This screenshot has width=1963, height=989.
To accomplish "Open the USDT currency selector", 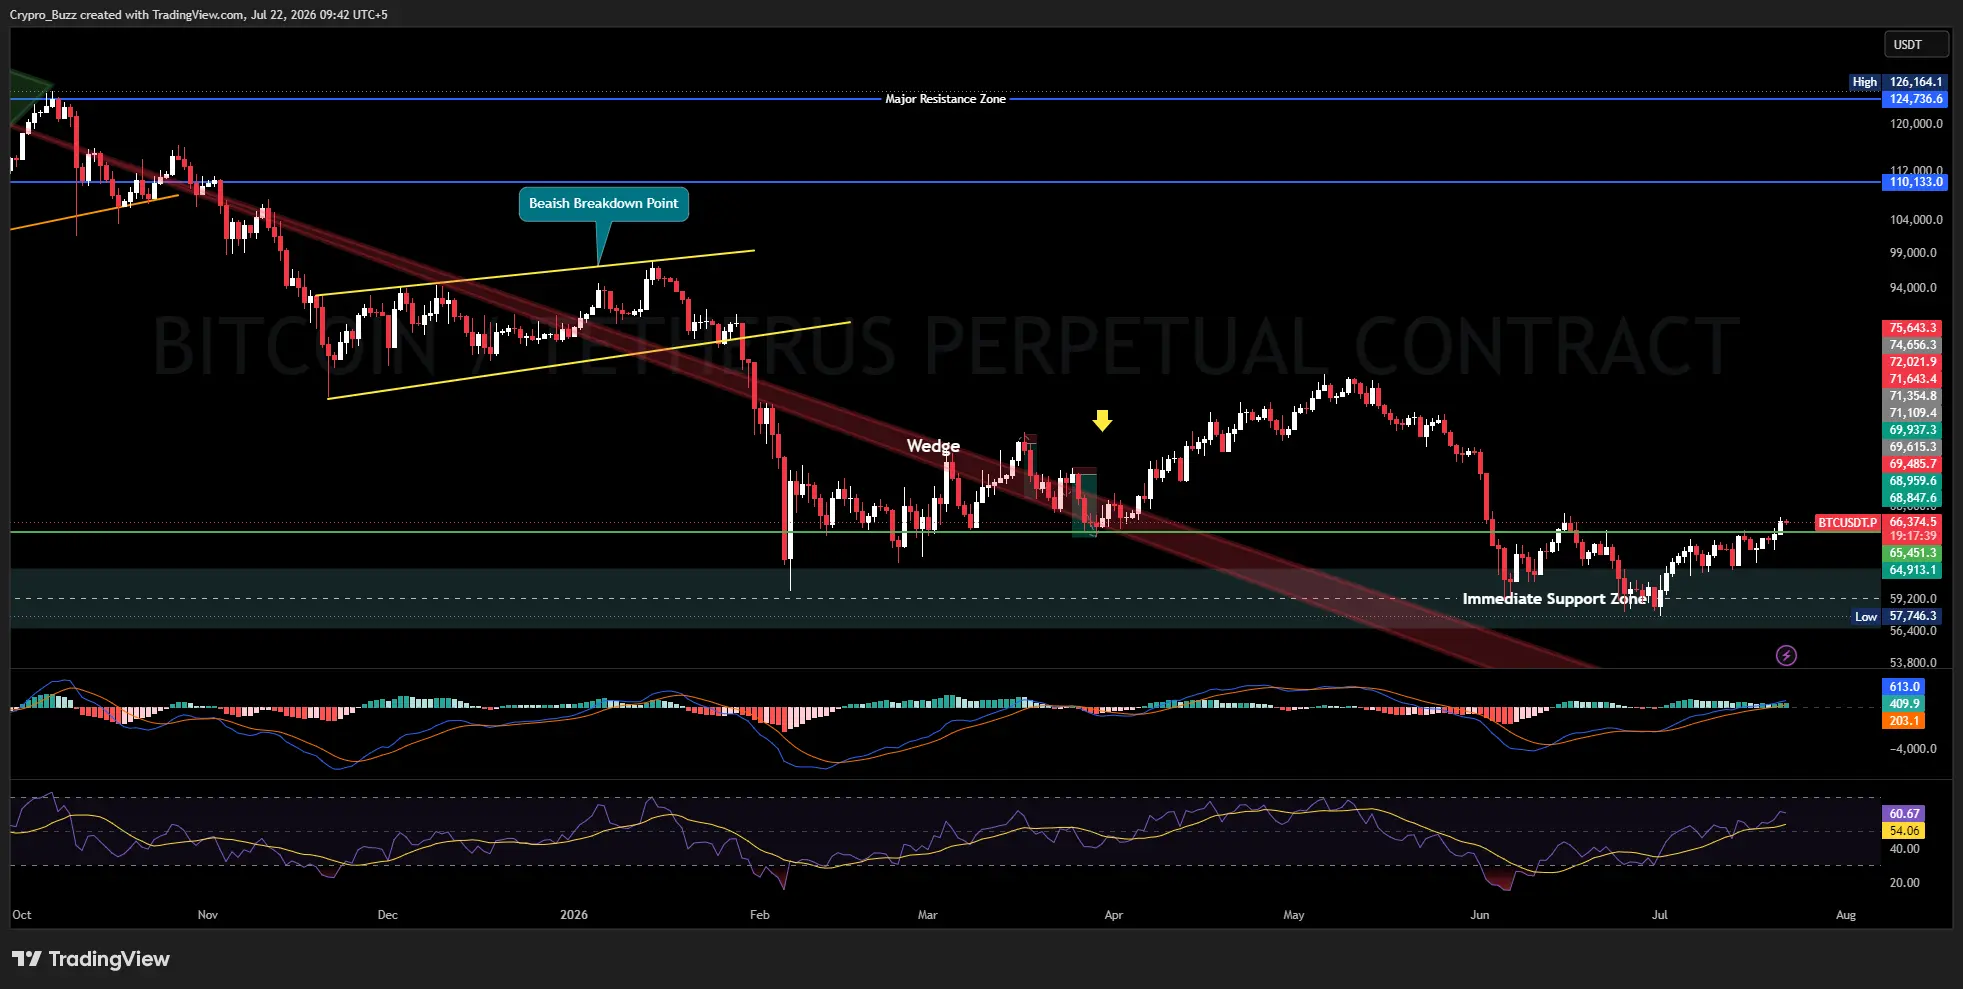I will tap(1916, 45).
